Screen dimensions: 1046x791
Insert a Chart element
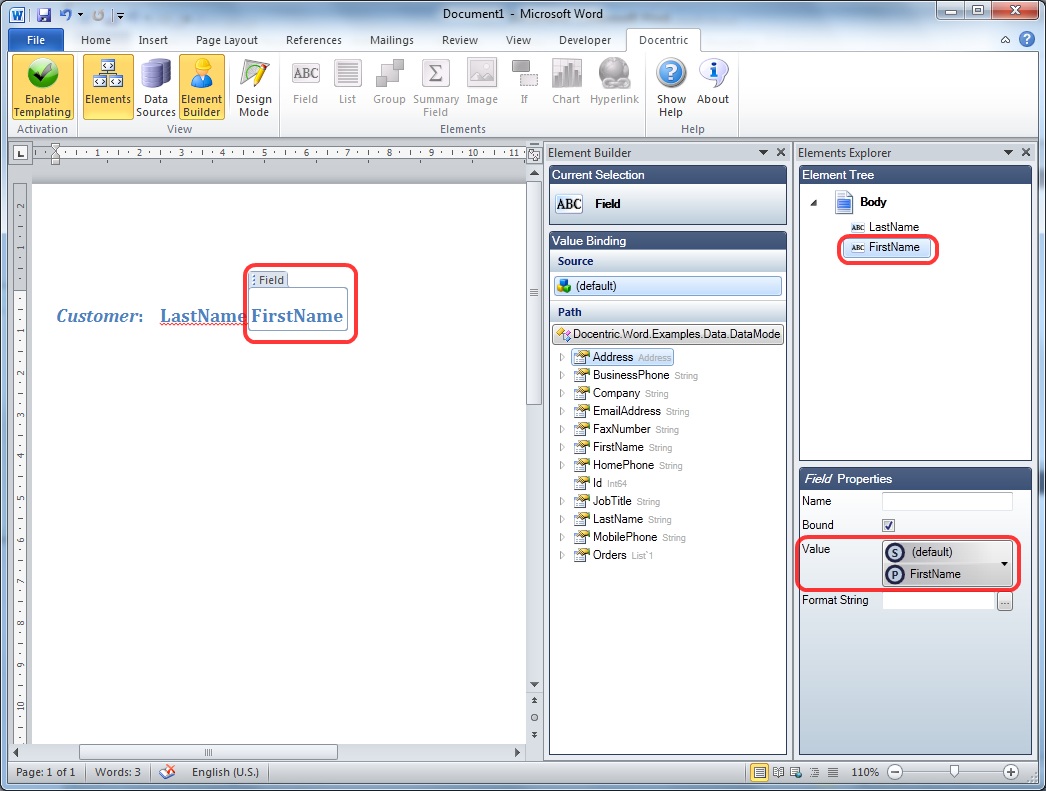tap(566, 83)
